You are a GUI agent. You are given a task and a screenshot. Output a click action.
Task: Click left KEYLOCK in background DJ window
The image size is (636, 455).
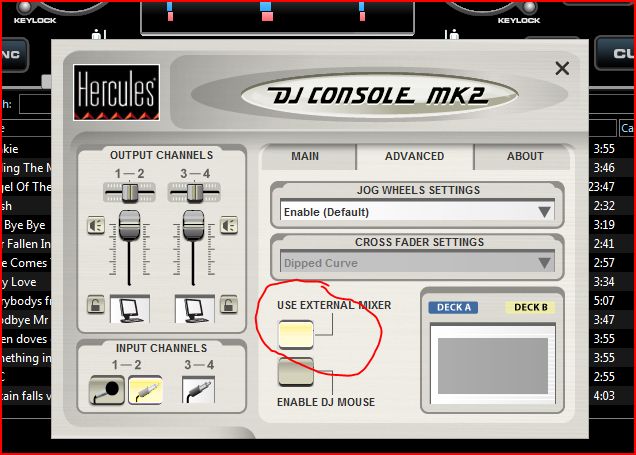tap(35, 20)
